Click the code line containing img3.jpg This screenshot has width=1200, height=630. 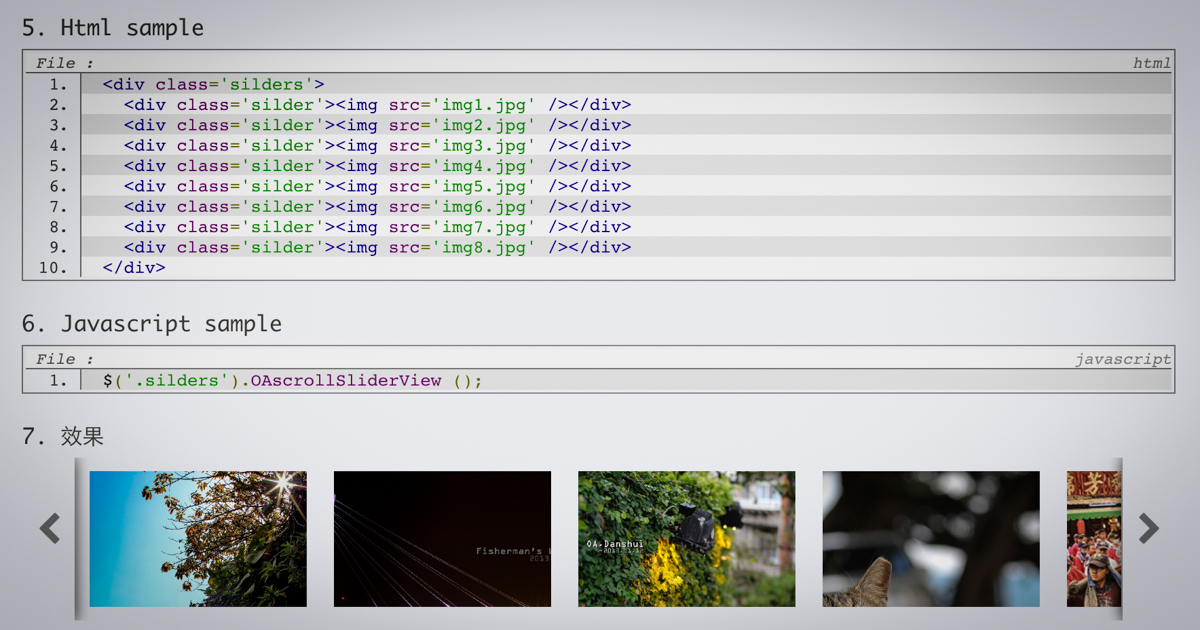pyautogui.click(x=626, y=145)
